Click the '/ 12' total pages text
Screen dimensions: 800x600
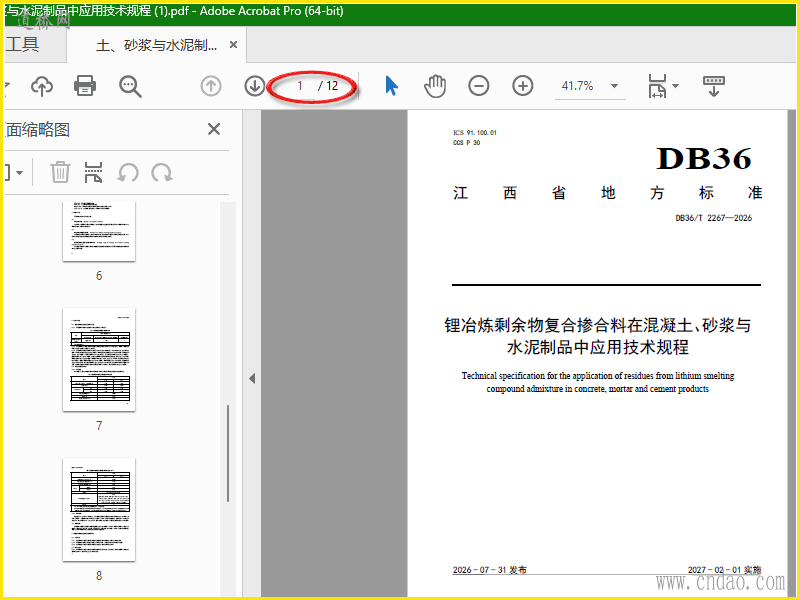pos(328,86)
